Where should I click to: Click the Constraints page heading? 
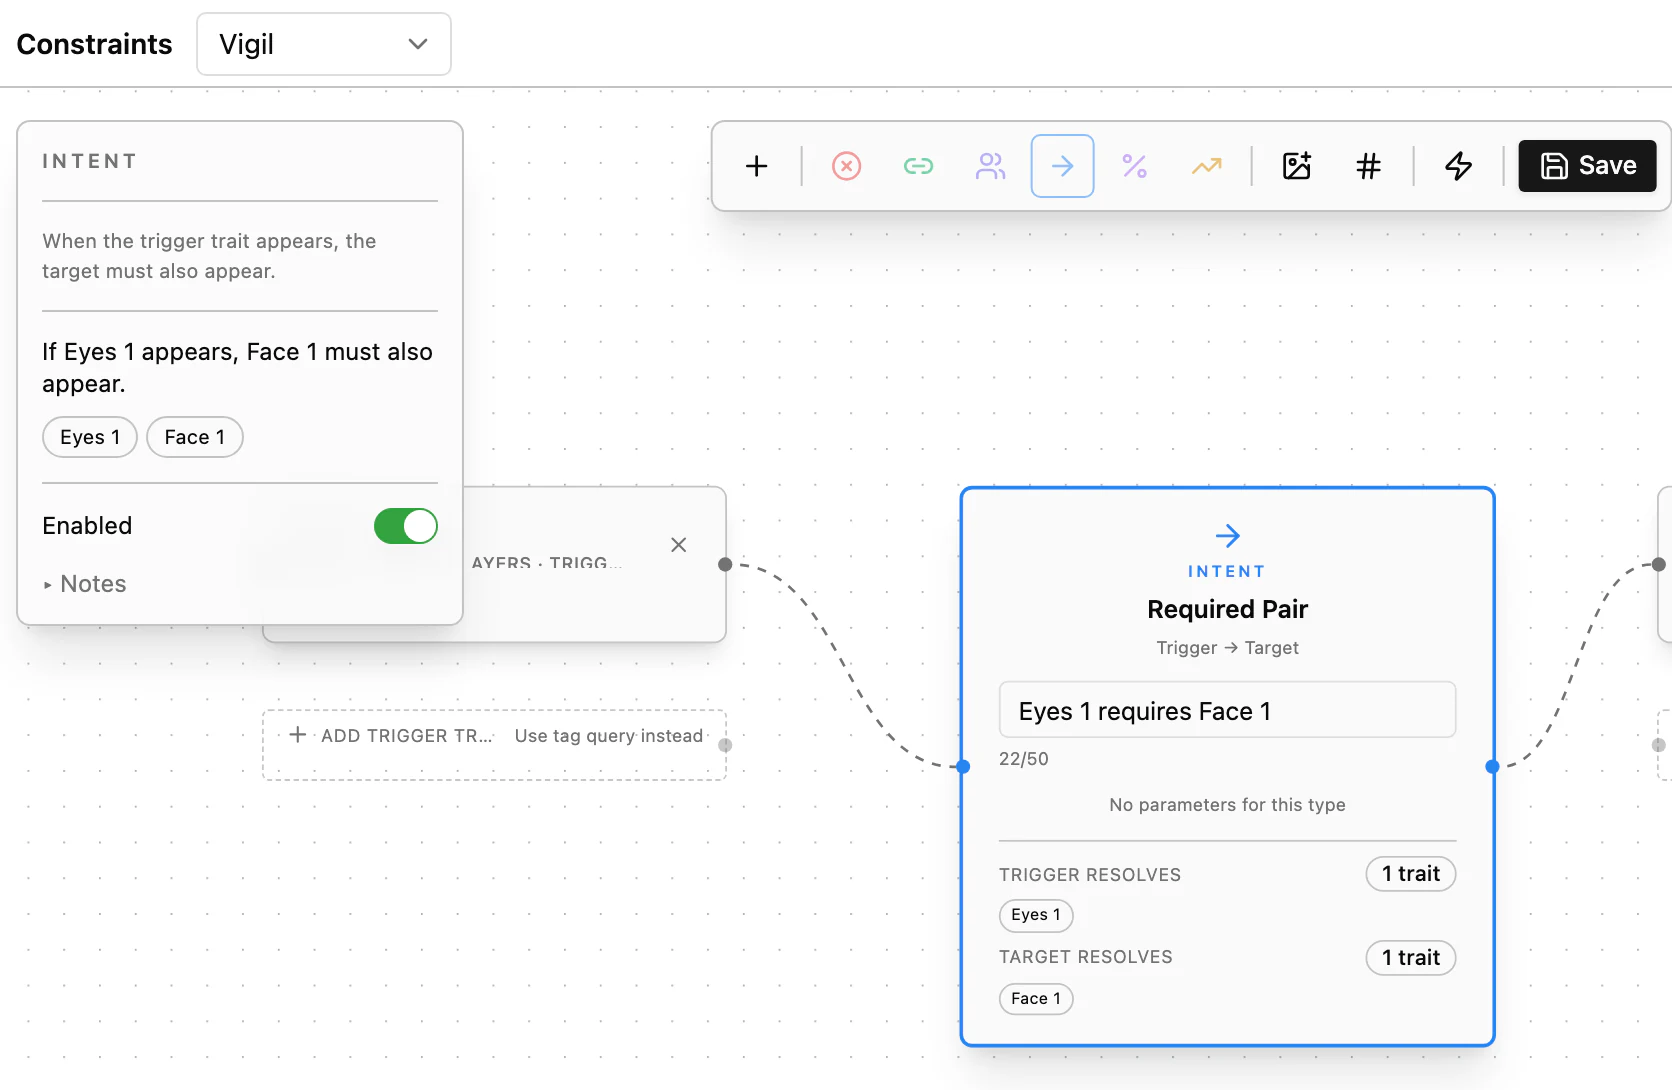pyautogui.click(x=95, y=44)
